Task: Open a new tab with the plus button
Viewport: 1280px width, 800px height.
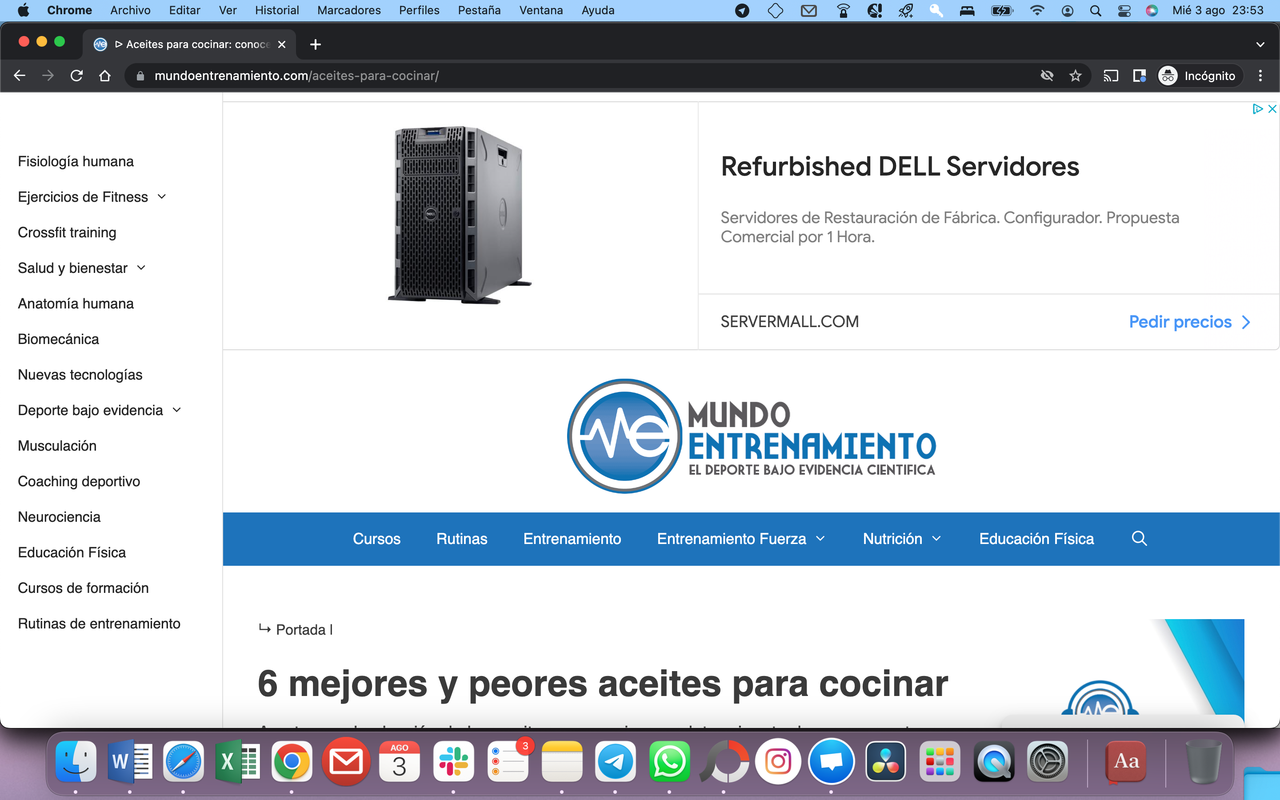Action: coord(315,44)
